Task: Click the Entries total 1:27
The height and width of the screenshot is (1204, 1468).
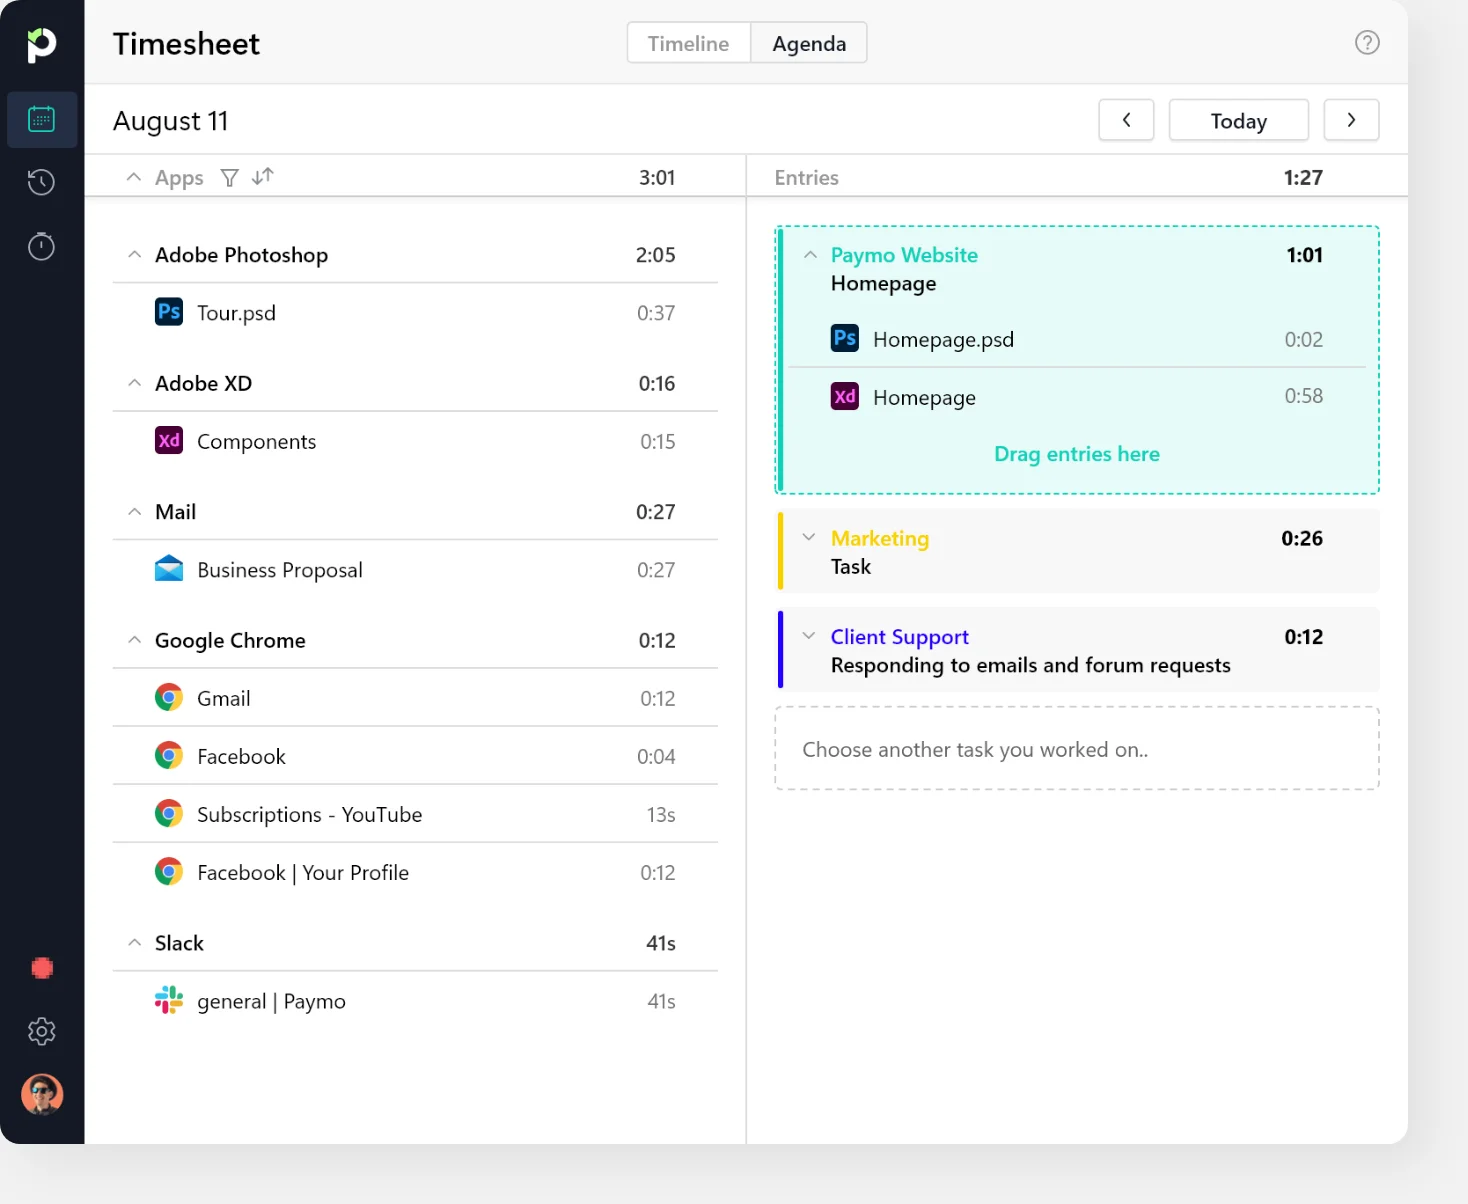Action: (x=1303, y=177)
